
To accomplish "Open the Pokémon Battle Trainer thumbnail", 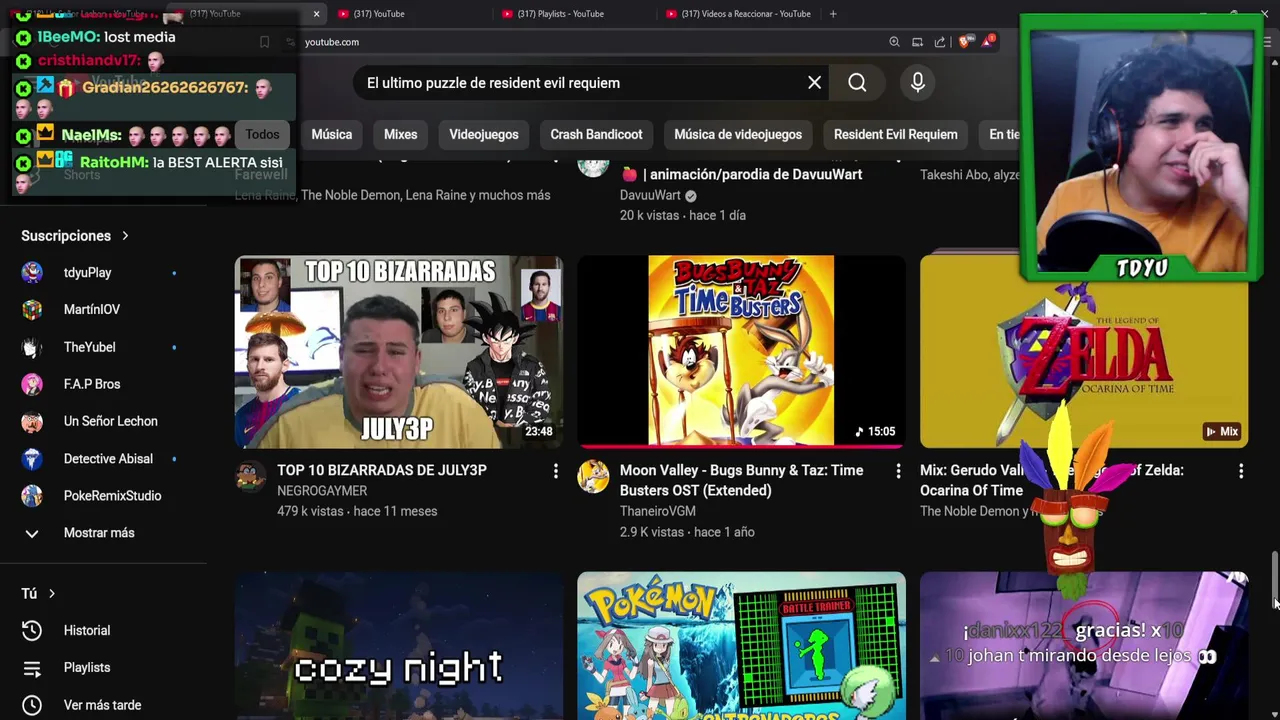I will (x=741, y=646).
